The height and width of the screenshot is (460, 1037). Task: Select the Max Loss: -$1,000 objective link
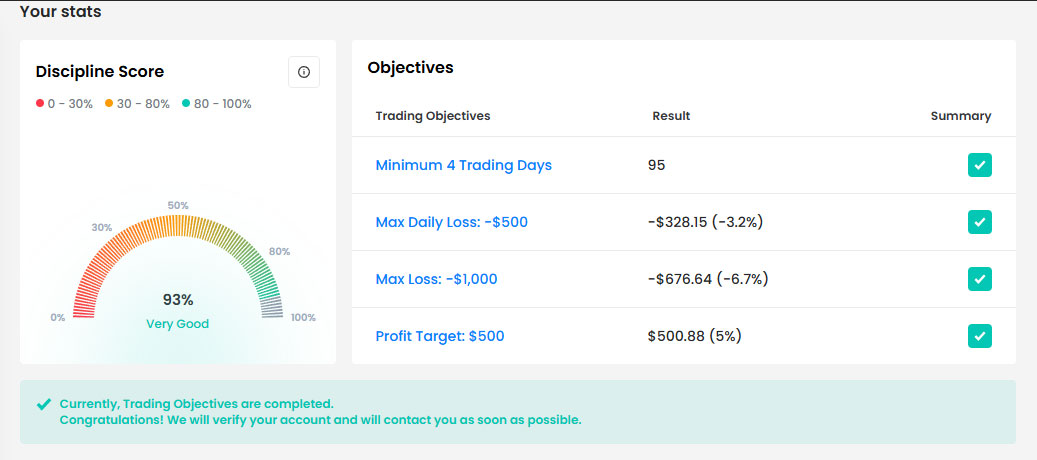click(x=436, y=279)
